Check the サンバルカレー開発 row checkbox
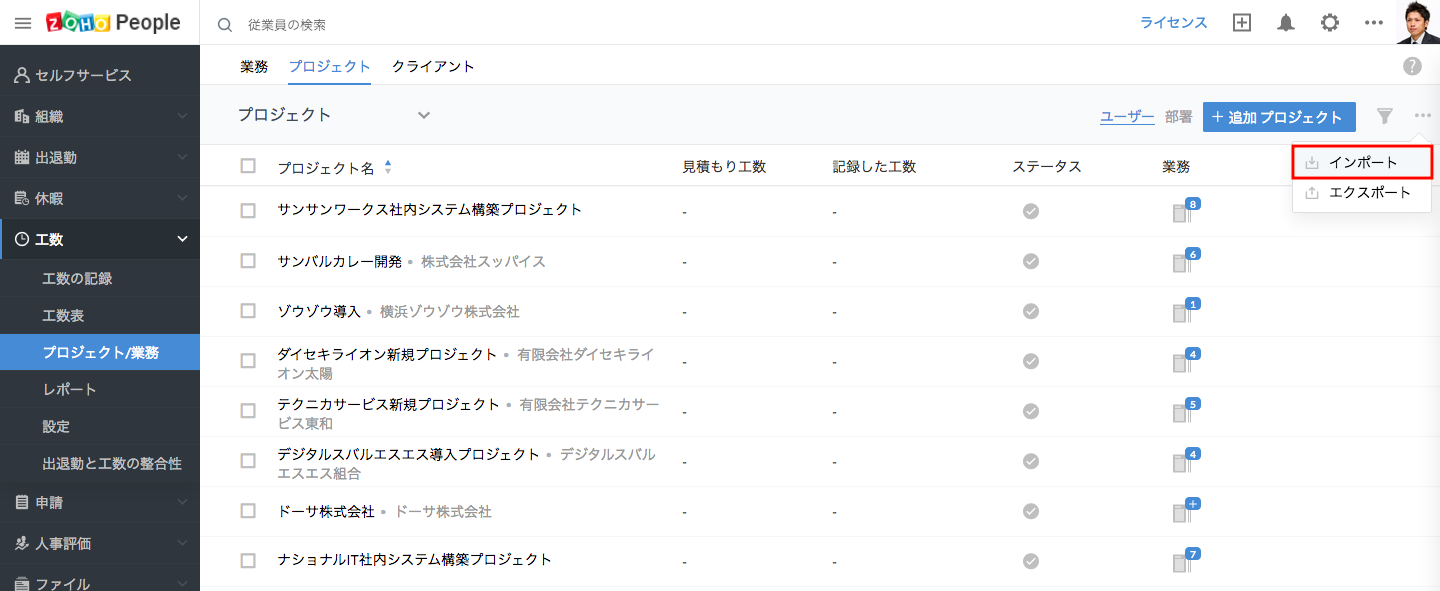 (248, 261)
